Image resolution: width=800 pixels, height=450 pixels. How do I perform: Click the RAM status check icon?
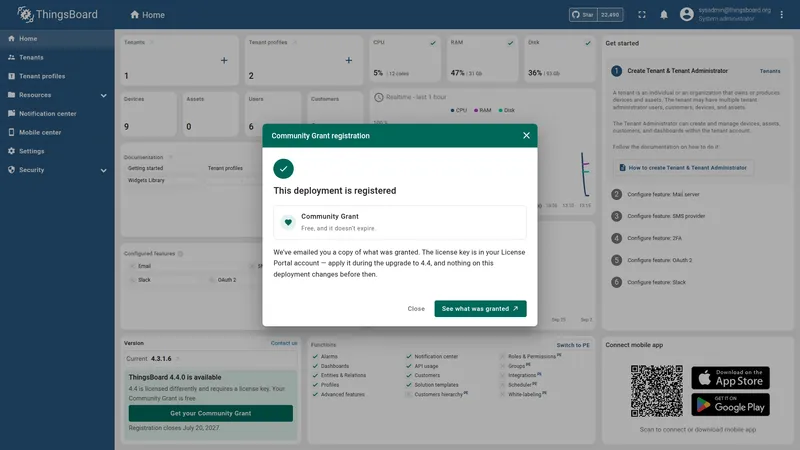click(510, 43)
